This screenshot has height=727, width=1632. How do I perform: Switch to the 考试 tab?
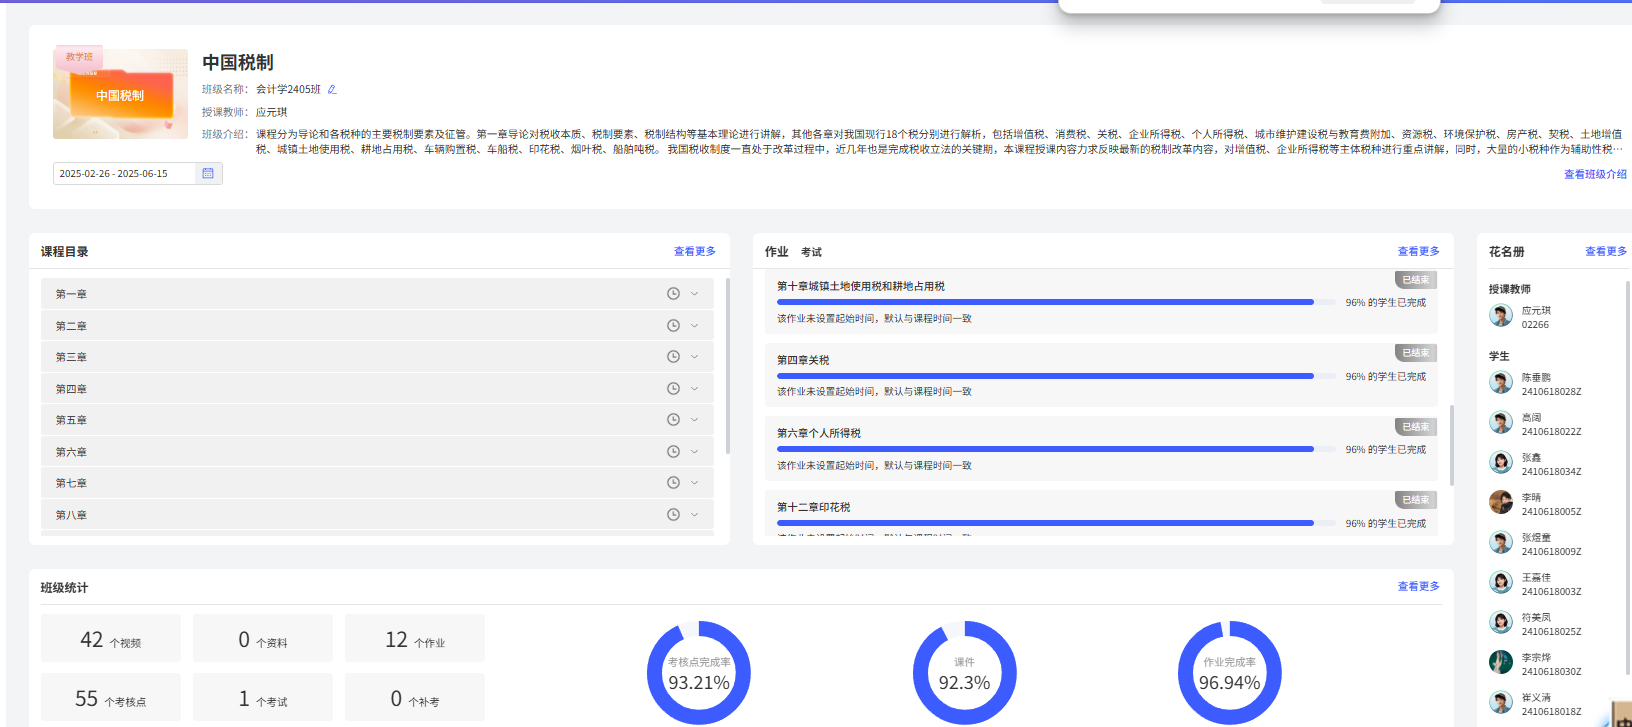pos(811,252)
